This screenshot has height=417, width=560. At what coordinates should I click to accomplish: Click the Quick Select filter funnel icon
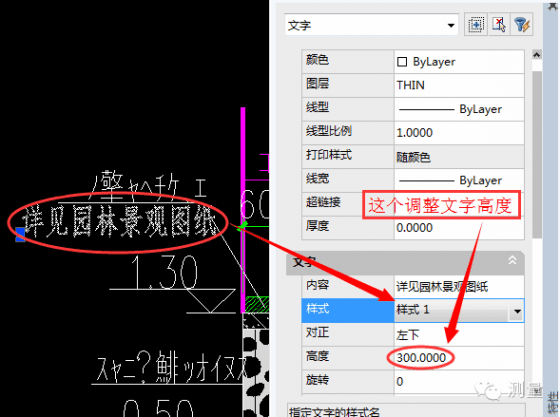click(522, 24)
